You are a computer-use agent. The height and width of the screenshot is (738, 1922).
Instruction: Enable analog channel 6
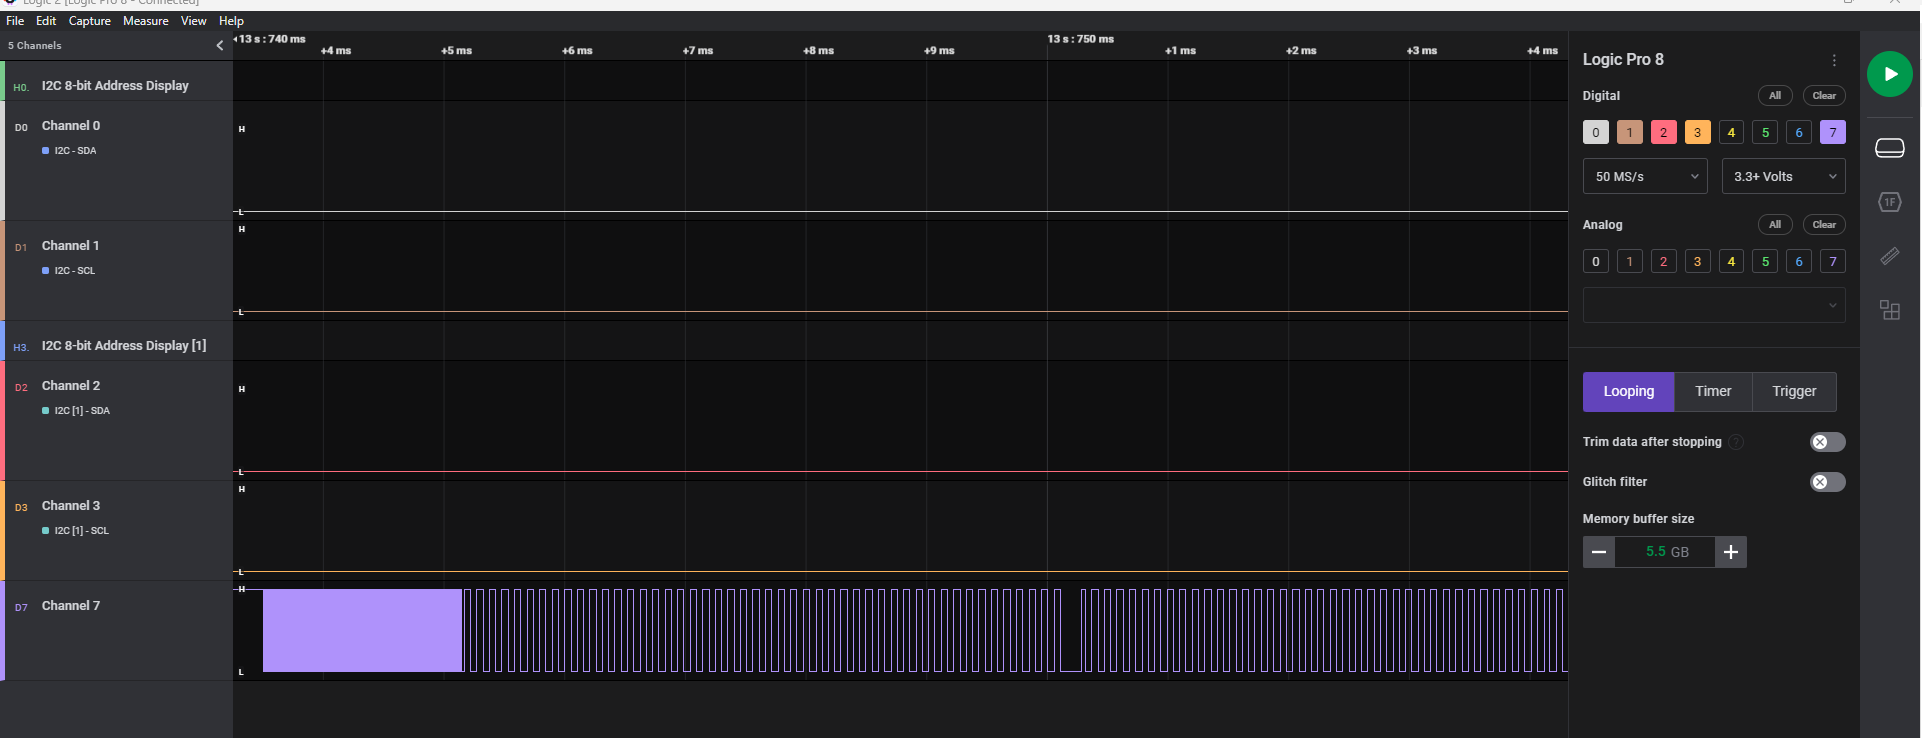point(1799,261)
